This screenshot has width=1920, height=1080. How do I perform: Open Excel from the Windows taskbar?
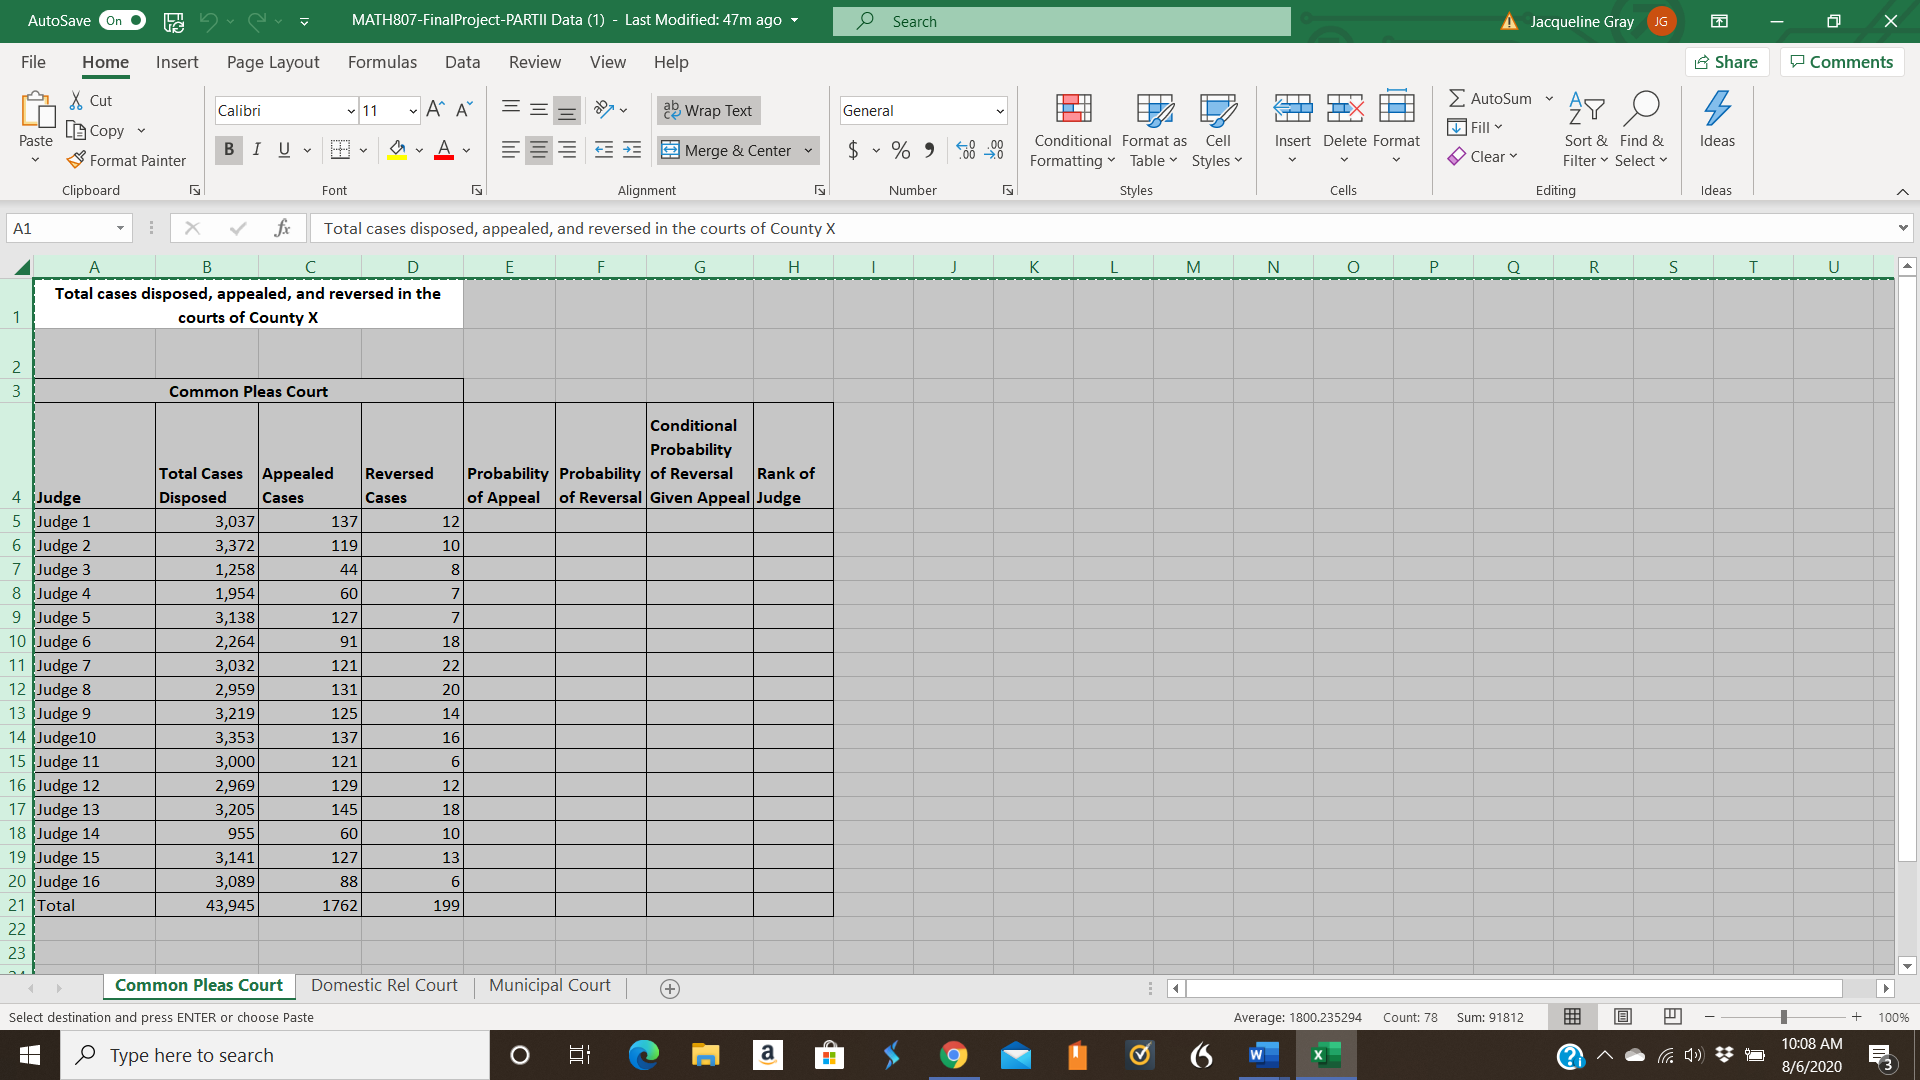tap(1326, 1055)
